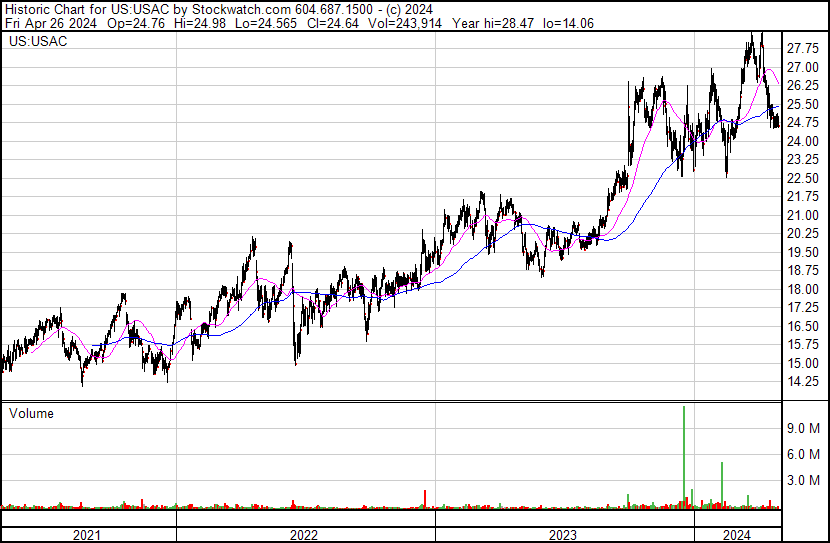This screenshot has height=543, width=830.
Task: Select the 2022 year label on timeline
Action: (x=305, y=534)
